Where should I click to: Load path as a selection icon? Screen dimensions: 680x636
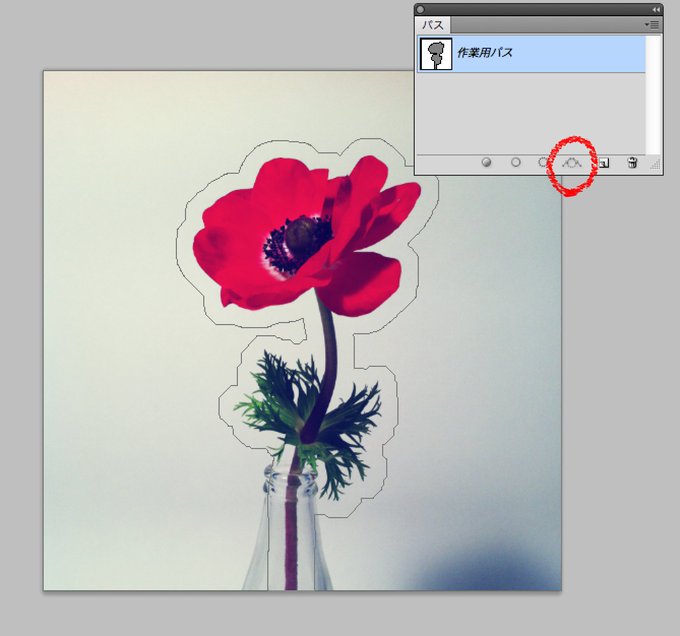pyautogui.click(x=543, y=163)
